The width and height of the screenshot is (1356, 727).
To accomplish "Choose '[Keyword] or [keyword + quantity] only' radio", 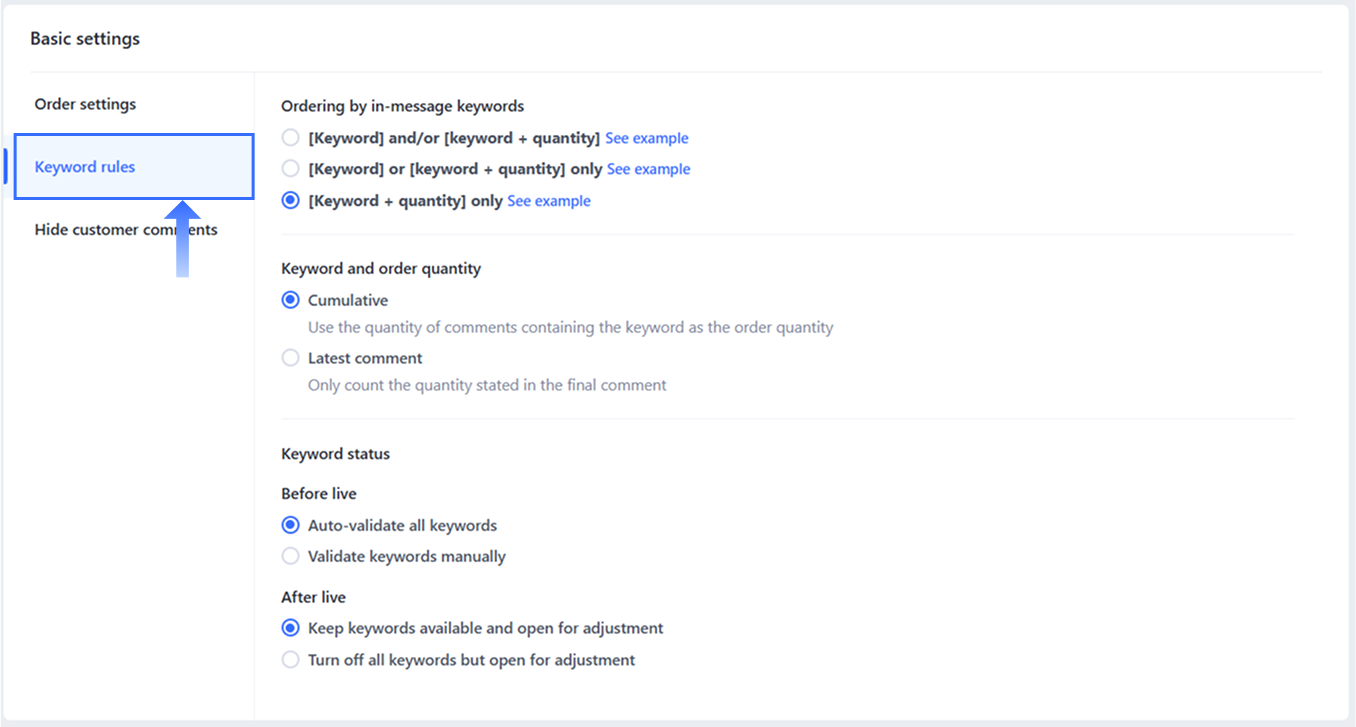I will click(291, 169).
